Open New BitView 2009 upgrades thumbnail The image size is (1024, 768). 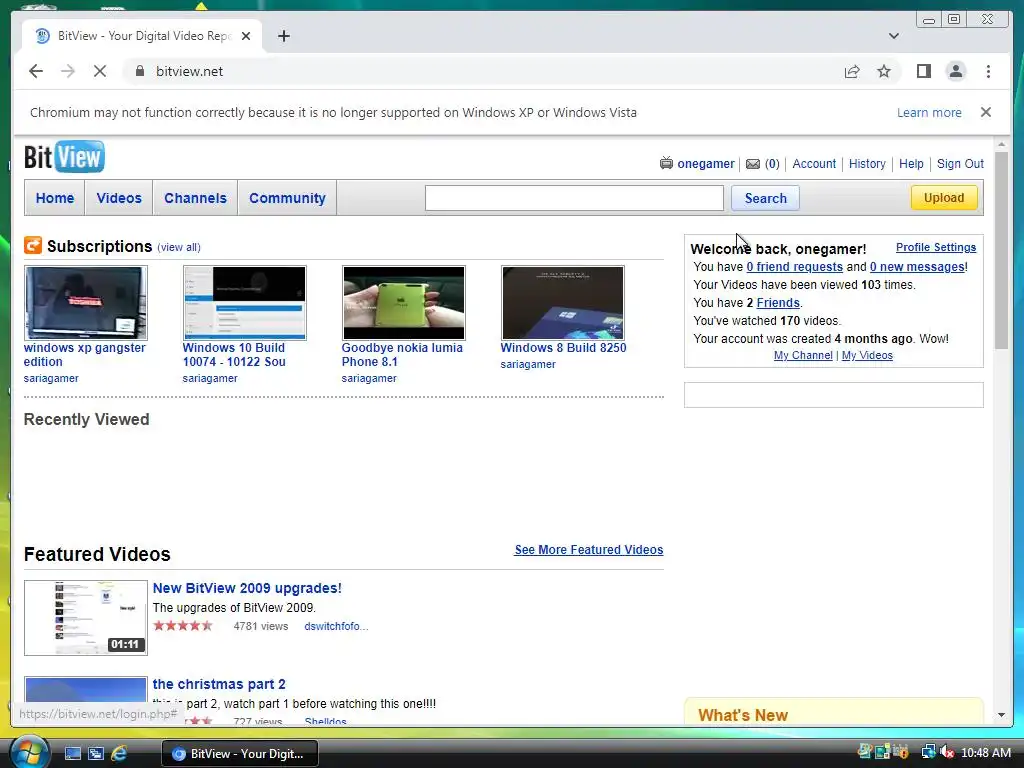[x=86, y=618]
